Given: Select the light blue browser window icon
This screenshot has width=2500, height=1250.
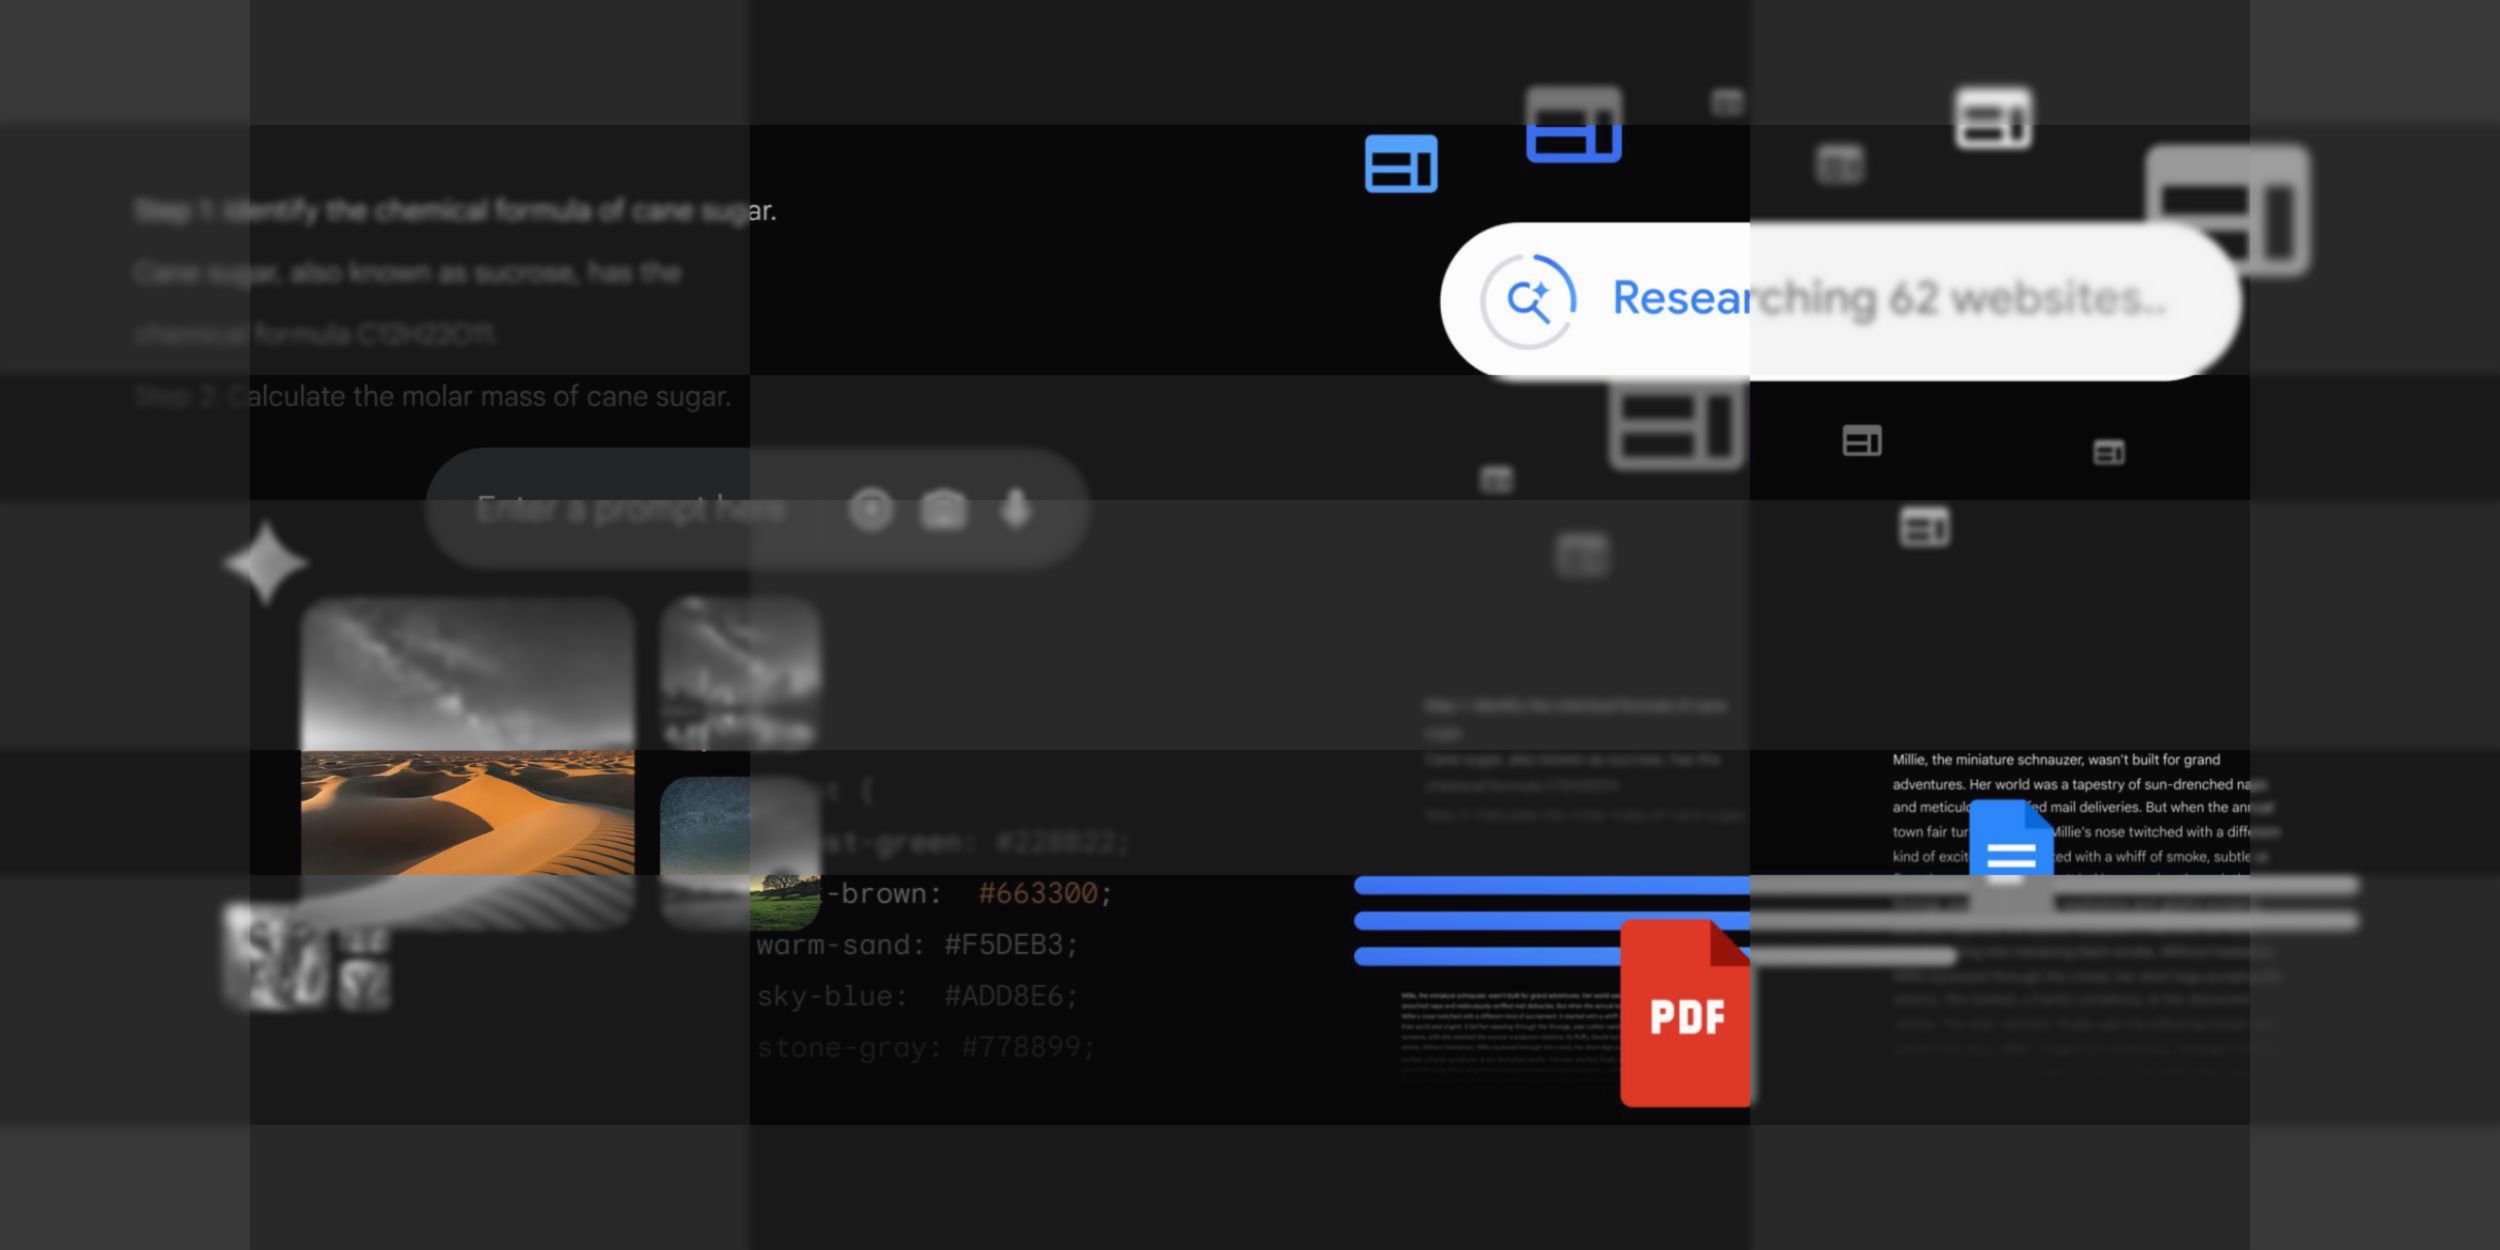Looking at the screenshot, I should click(x=1401, y=164).
